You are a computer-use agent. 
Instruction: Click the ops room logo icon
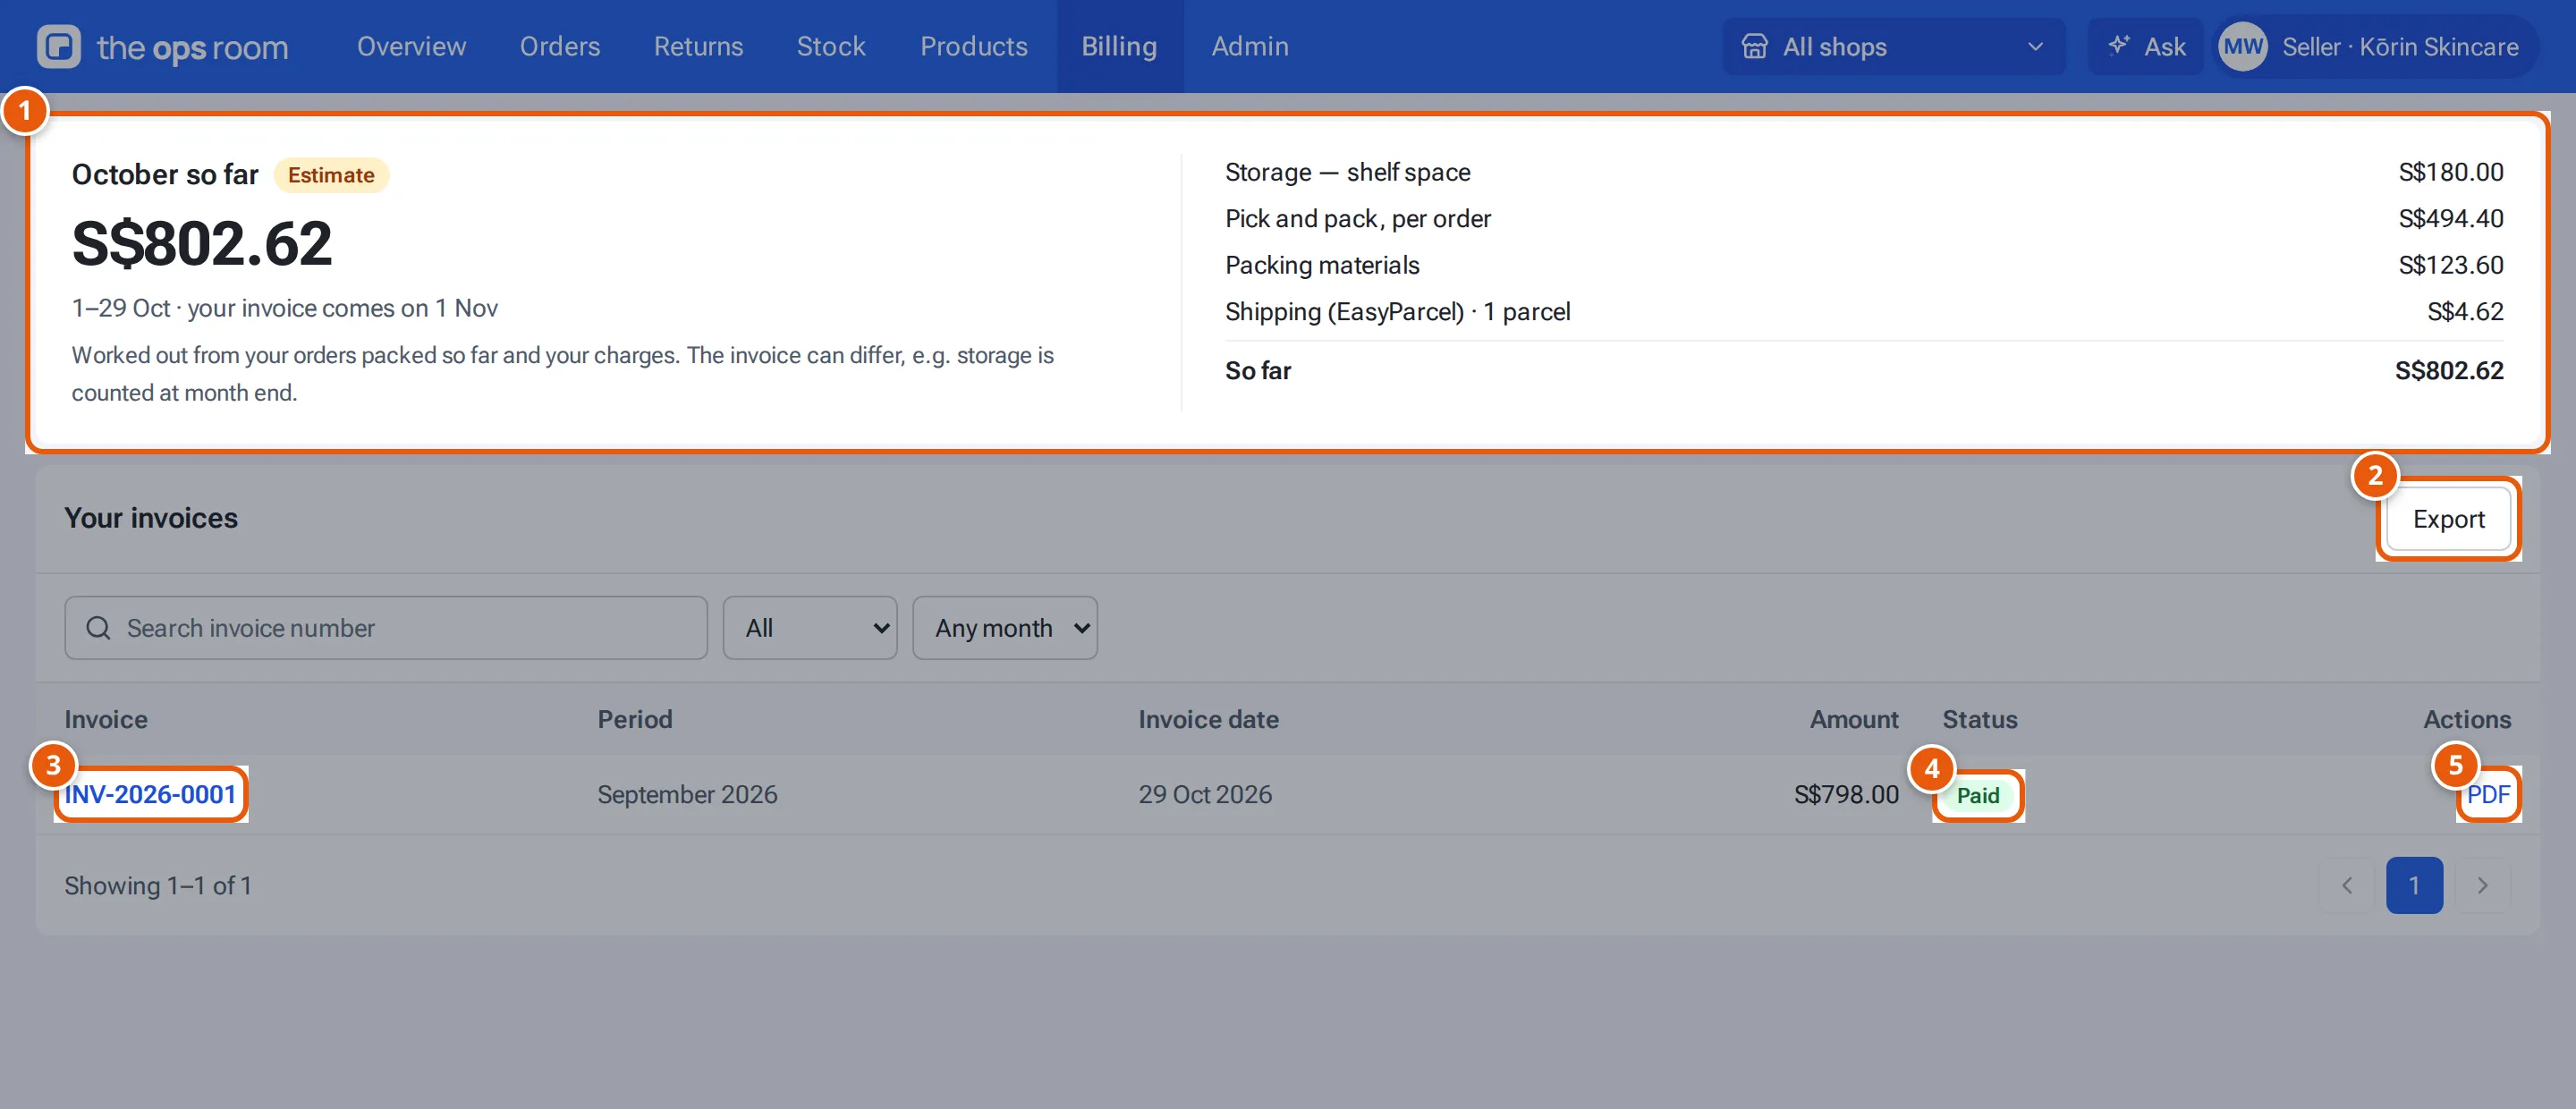tap(59, 46)
